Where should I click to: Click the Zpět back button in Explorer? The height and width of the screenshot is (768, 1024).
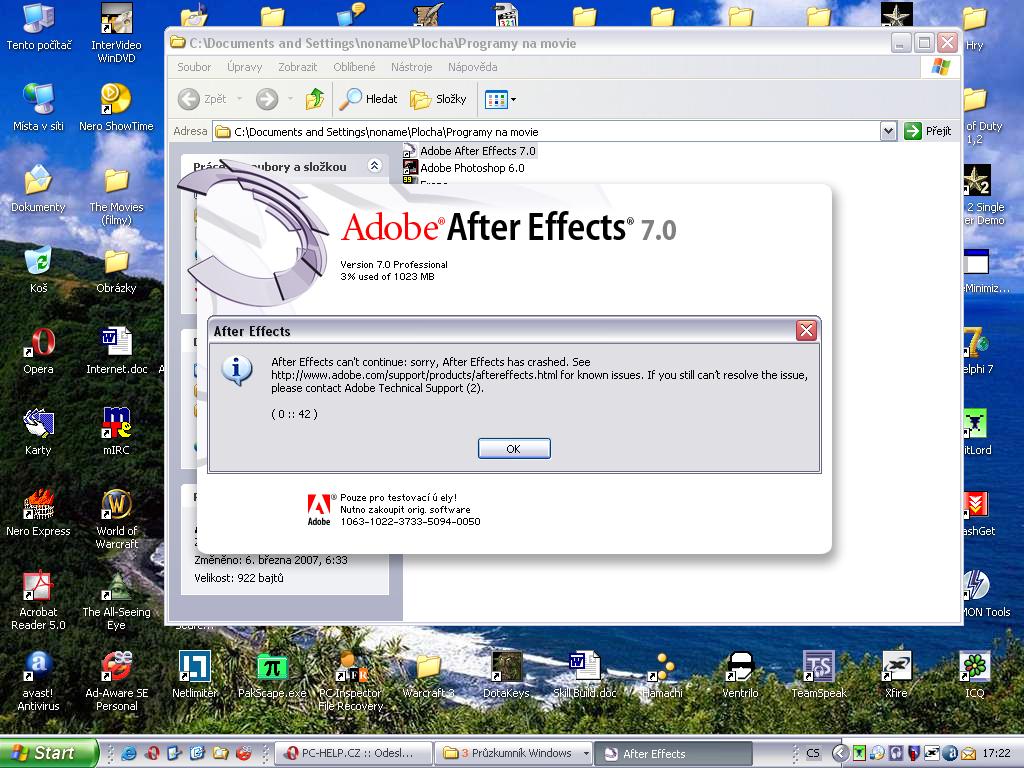202,99
